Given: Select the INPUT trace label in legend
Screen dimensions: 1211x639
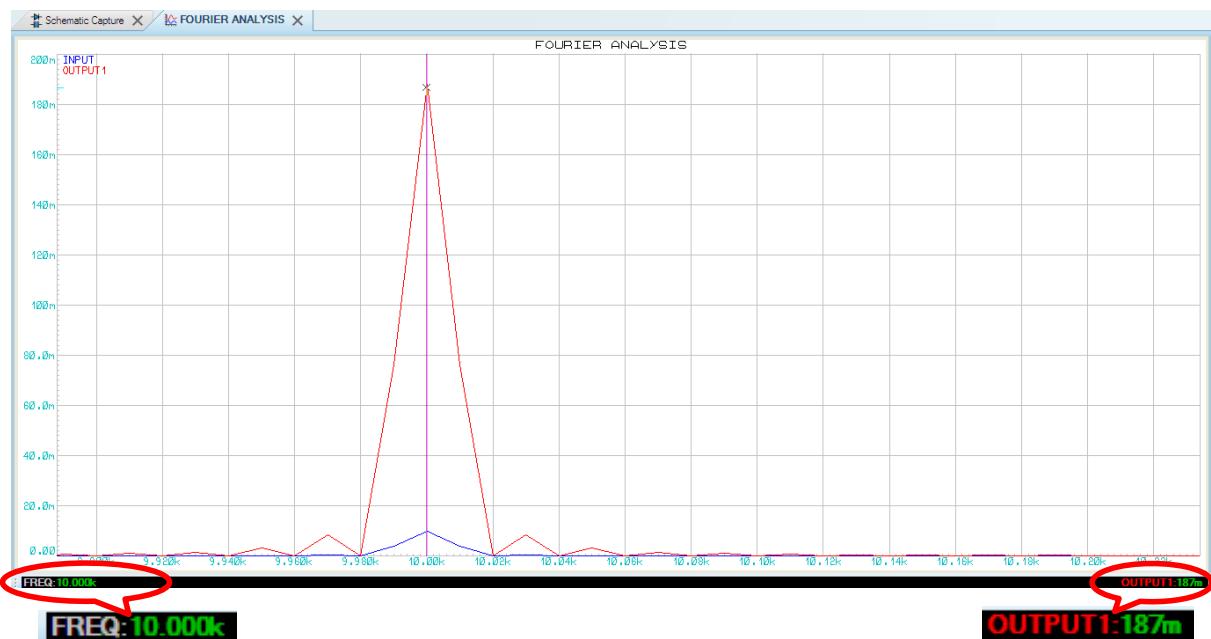Looking at the screenshot, I should [77, 60].
